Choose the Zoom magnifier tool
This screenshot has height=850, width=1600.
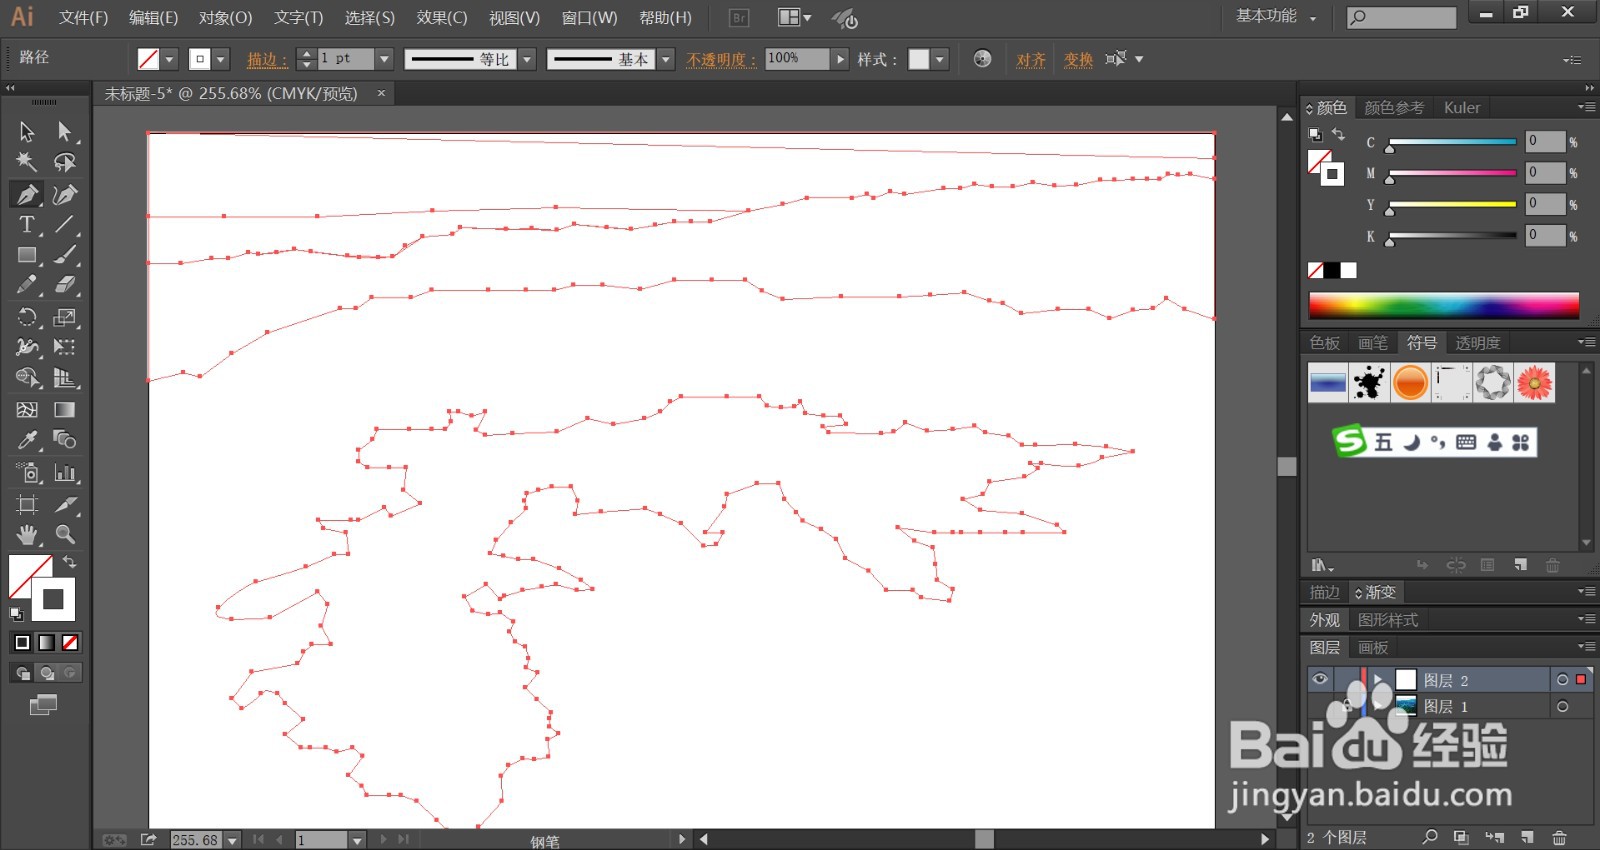tap(65, 535)
